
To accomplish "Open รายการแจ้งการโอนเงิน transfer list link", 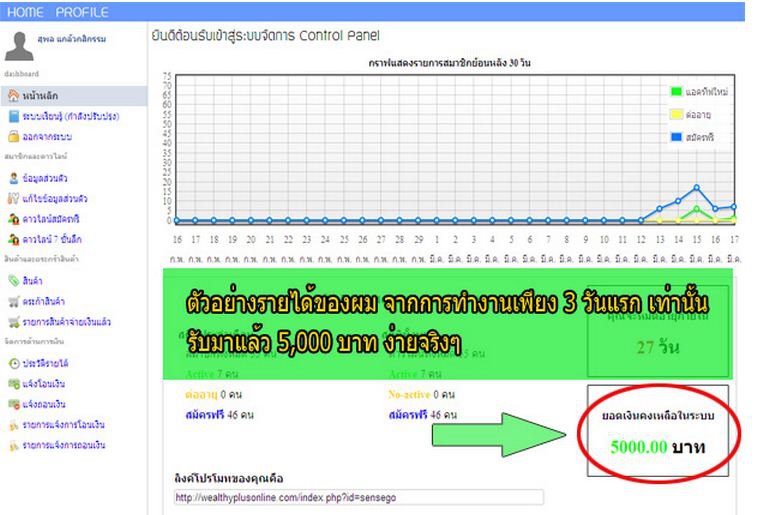I will [63, 425].
